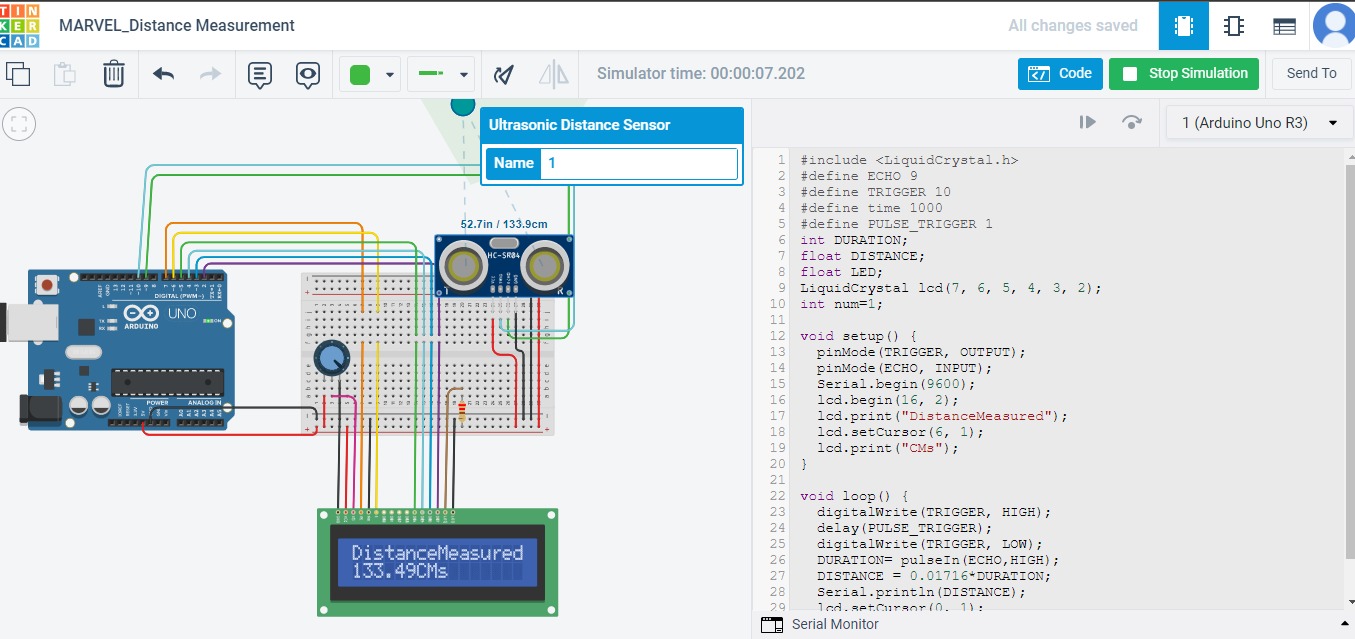This screenshot has width=1355, height=639.
Task: Open the Notes tool
Action: coord(259,75)
